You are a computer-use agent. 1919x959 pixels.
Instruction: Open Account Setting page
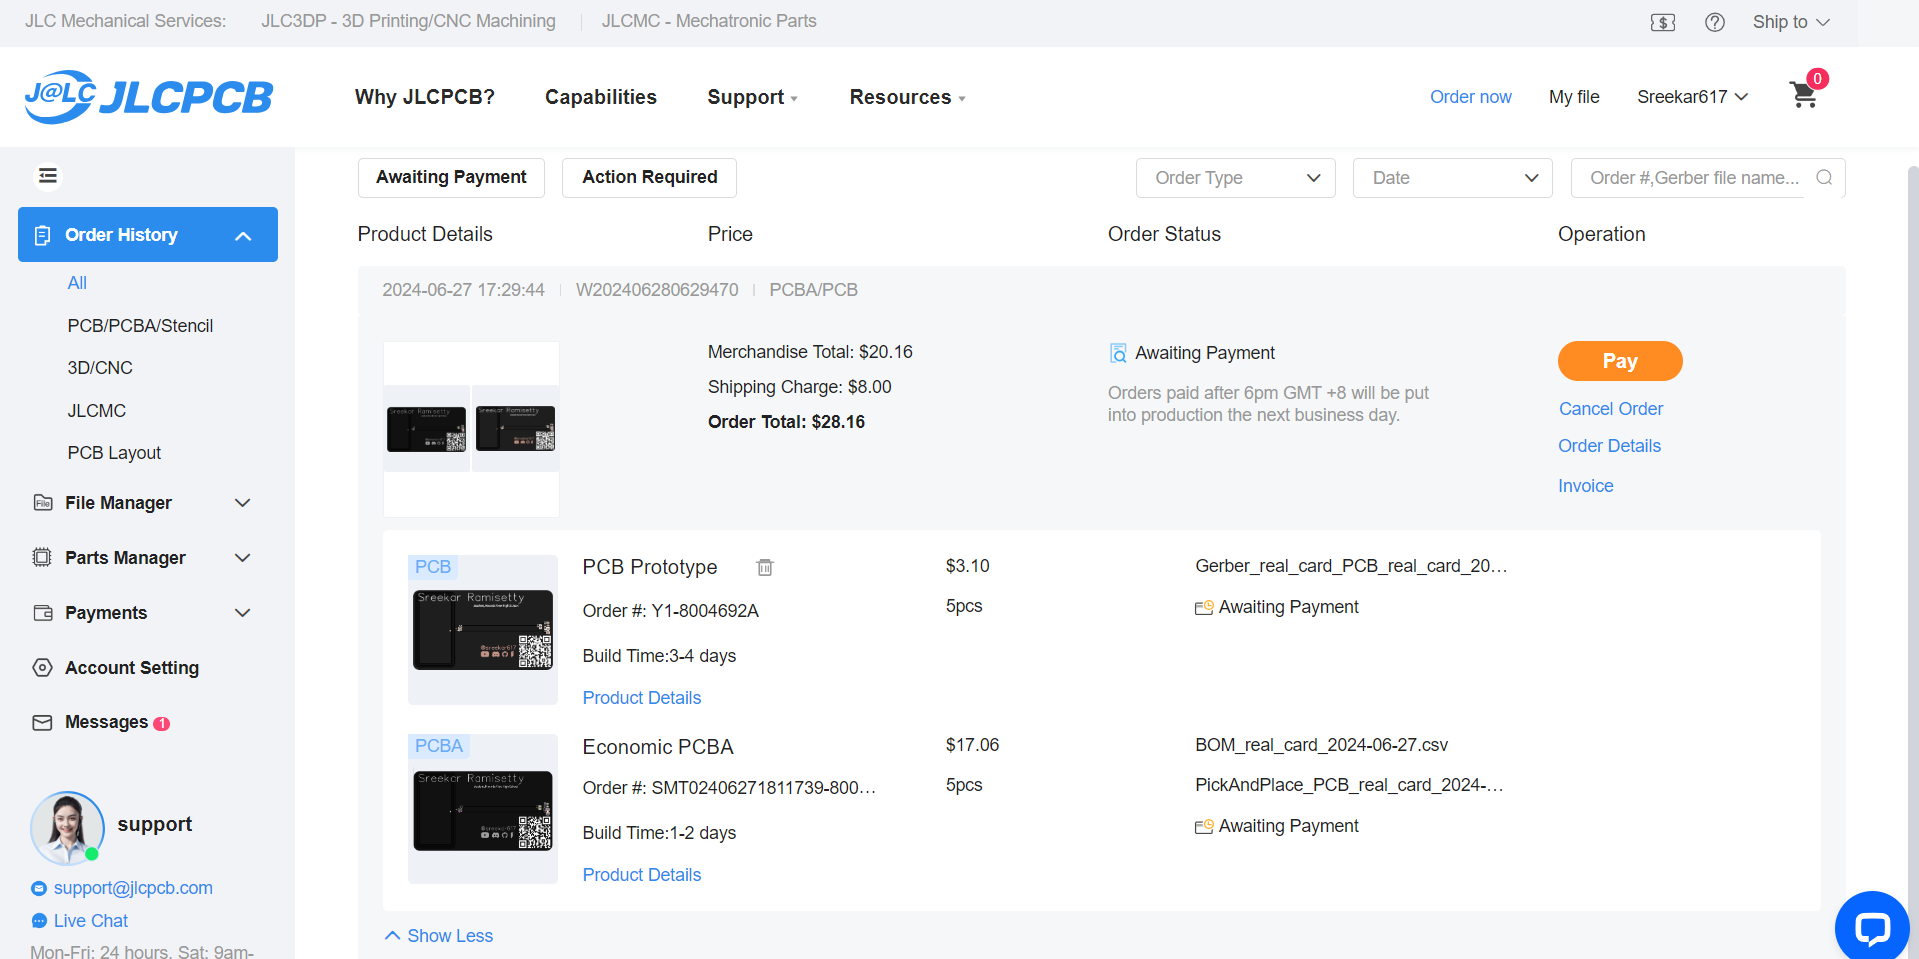(131, 668)
